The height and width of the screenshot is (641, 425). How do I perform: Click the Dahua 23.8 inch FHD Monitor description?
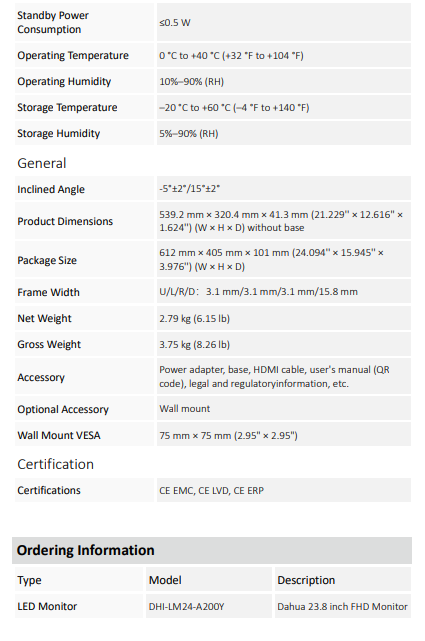[x=342, y=607]
